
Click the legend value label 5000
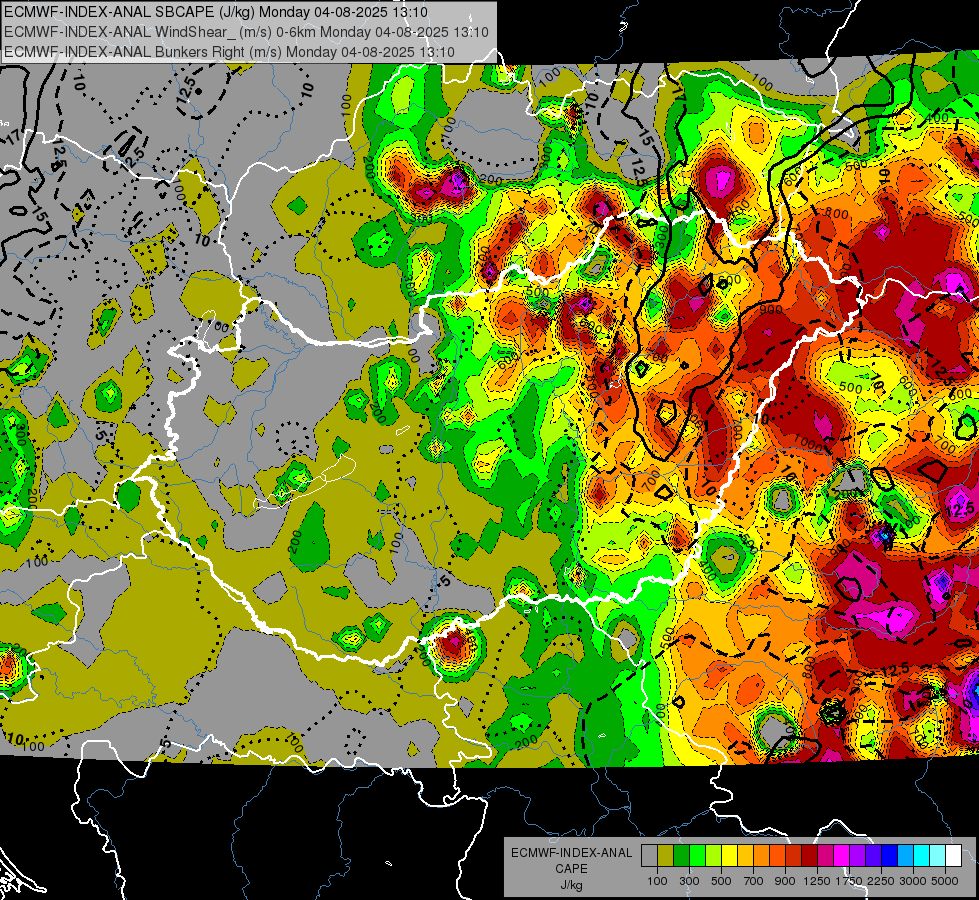tap(945, 881)
